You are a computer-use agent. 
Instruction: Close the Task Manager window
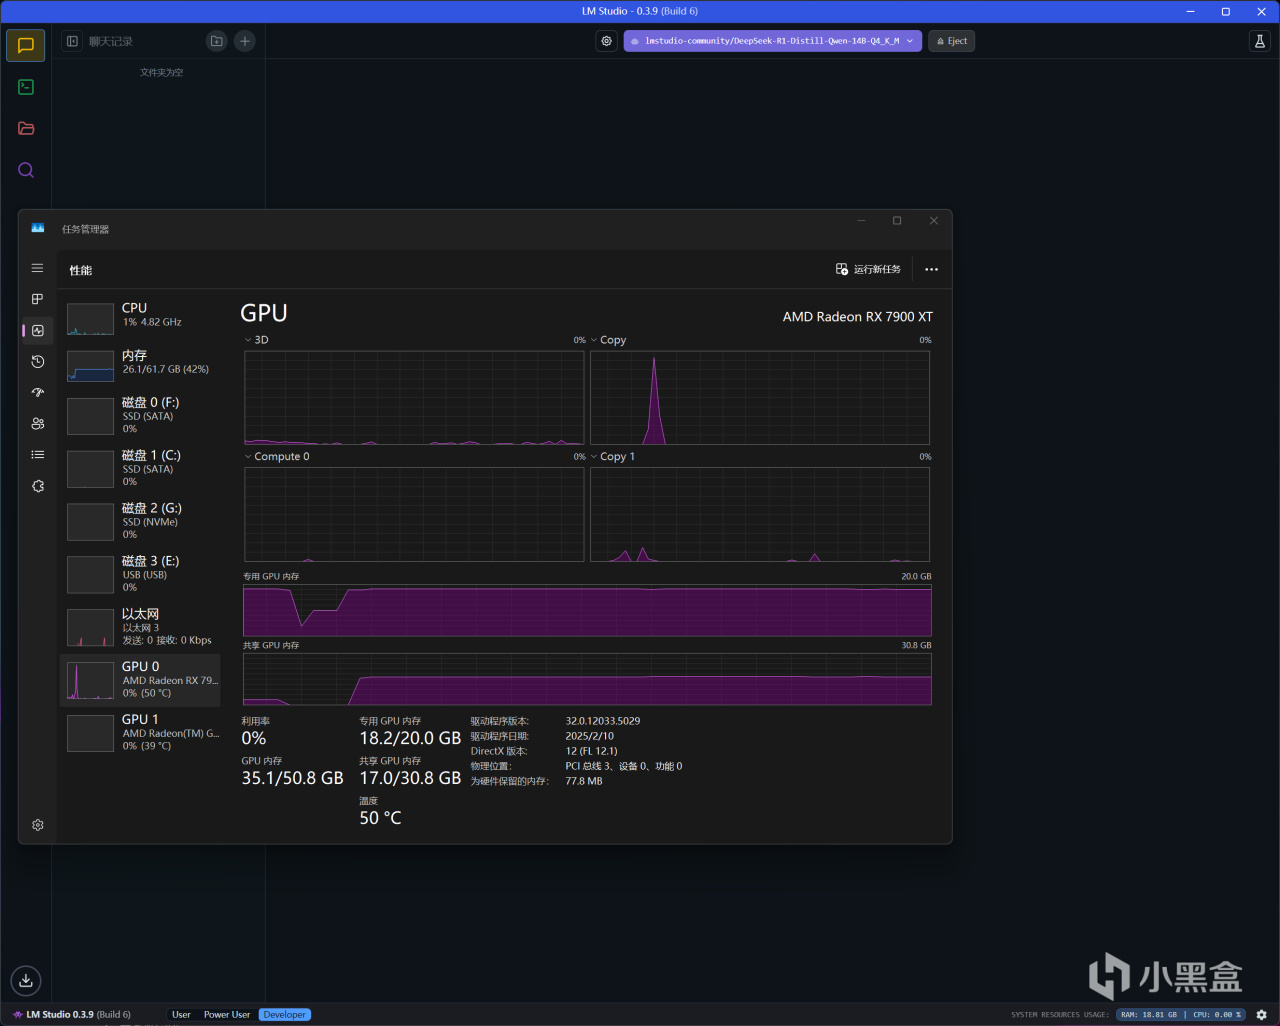pos(934,221)
